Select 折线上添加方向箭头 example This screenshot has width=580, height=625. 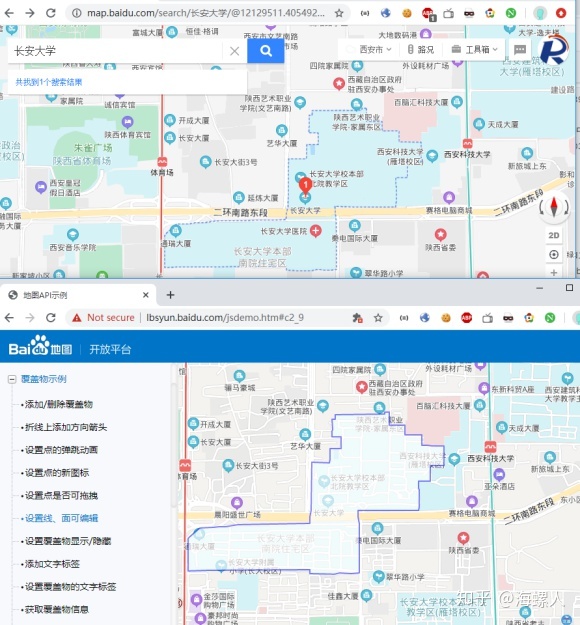click(66, 427)
